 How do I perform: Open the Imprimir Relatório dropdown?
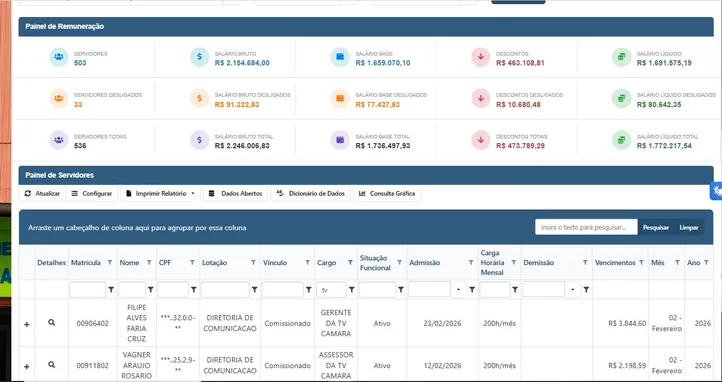pos(160,194)
